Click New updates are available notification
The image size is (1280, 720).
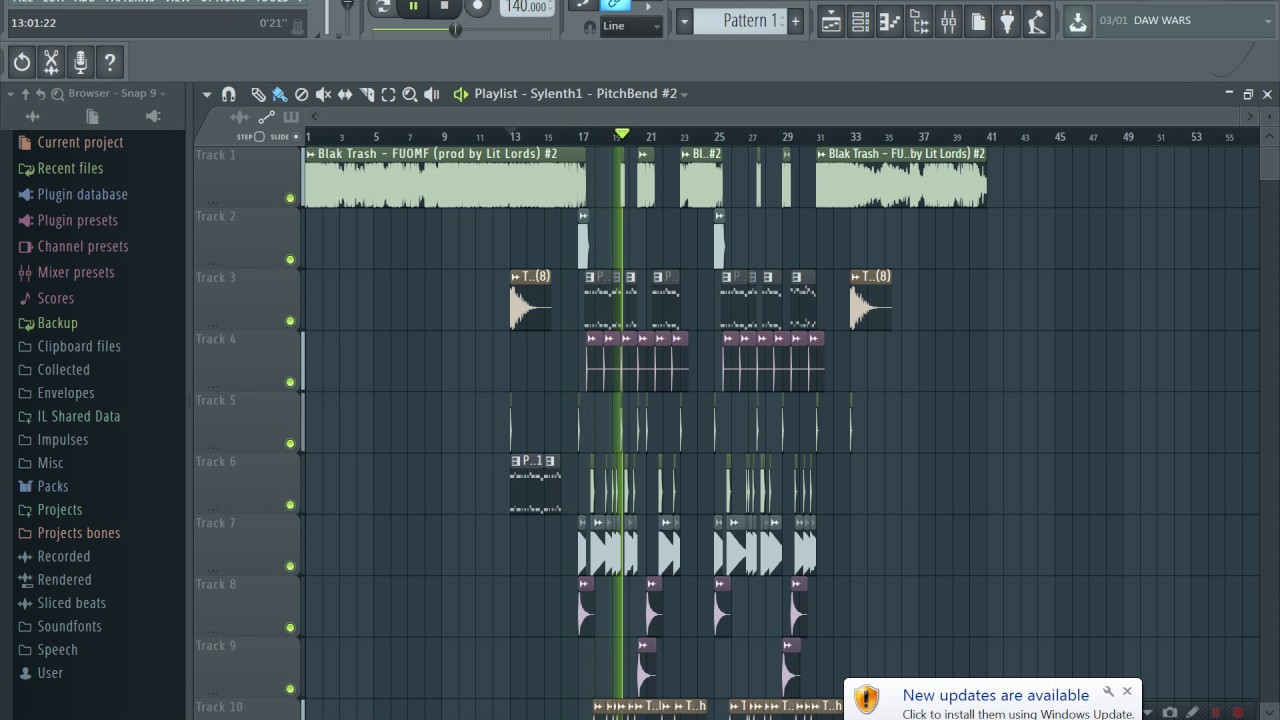tap(995, 696)
